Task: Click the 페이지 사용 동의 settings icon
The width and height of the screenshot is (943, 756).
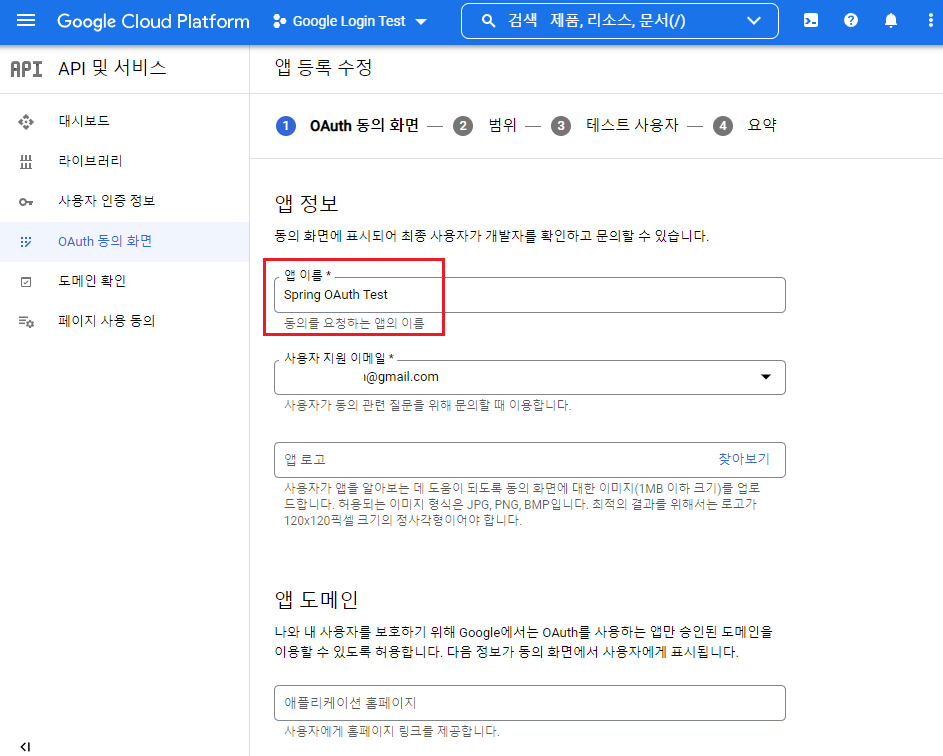Action: [x=26, y=322]
